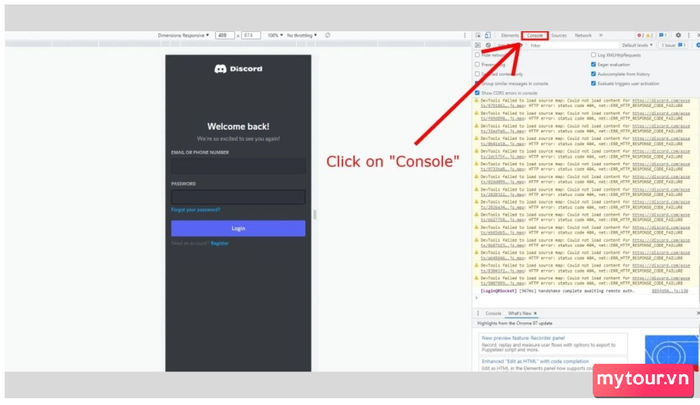Select the What's New drawer tab
The image size is (700, 405).
click(x=520, y=313)
